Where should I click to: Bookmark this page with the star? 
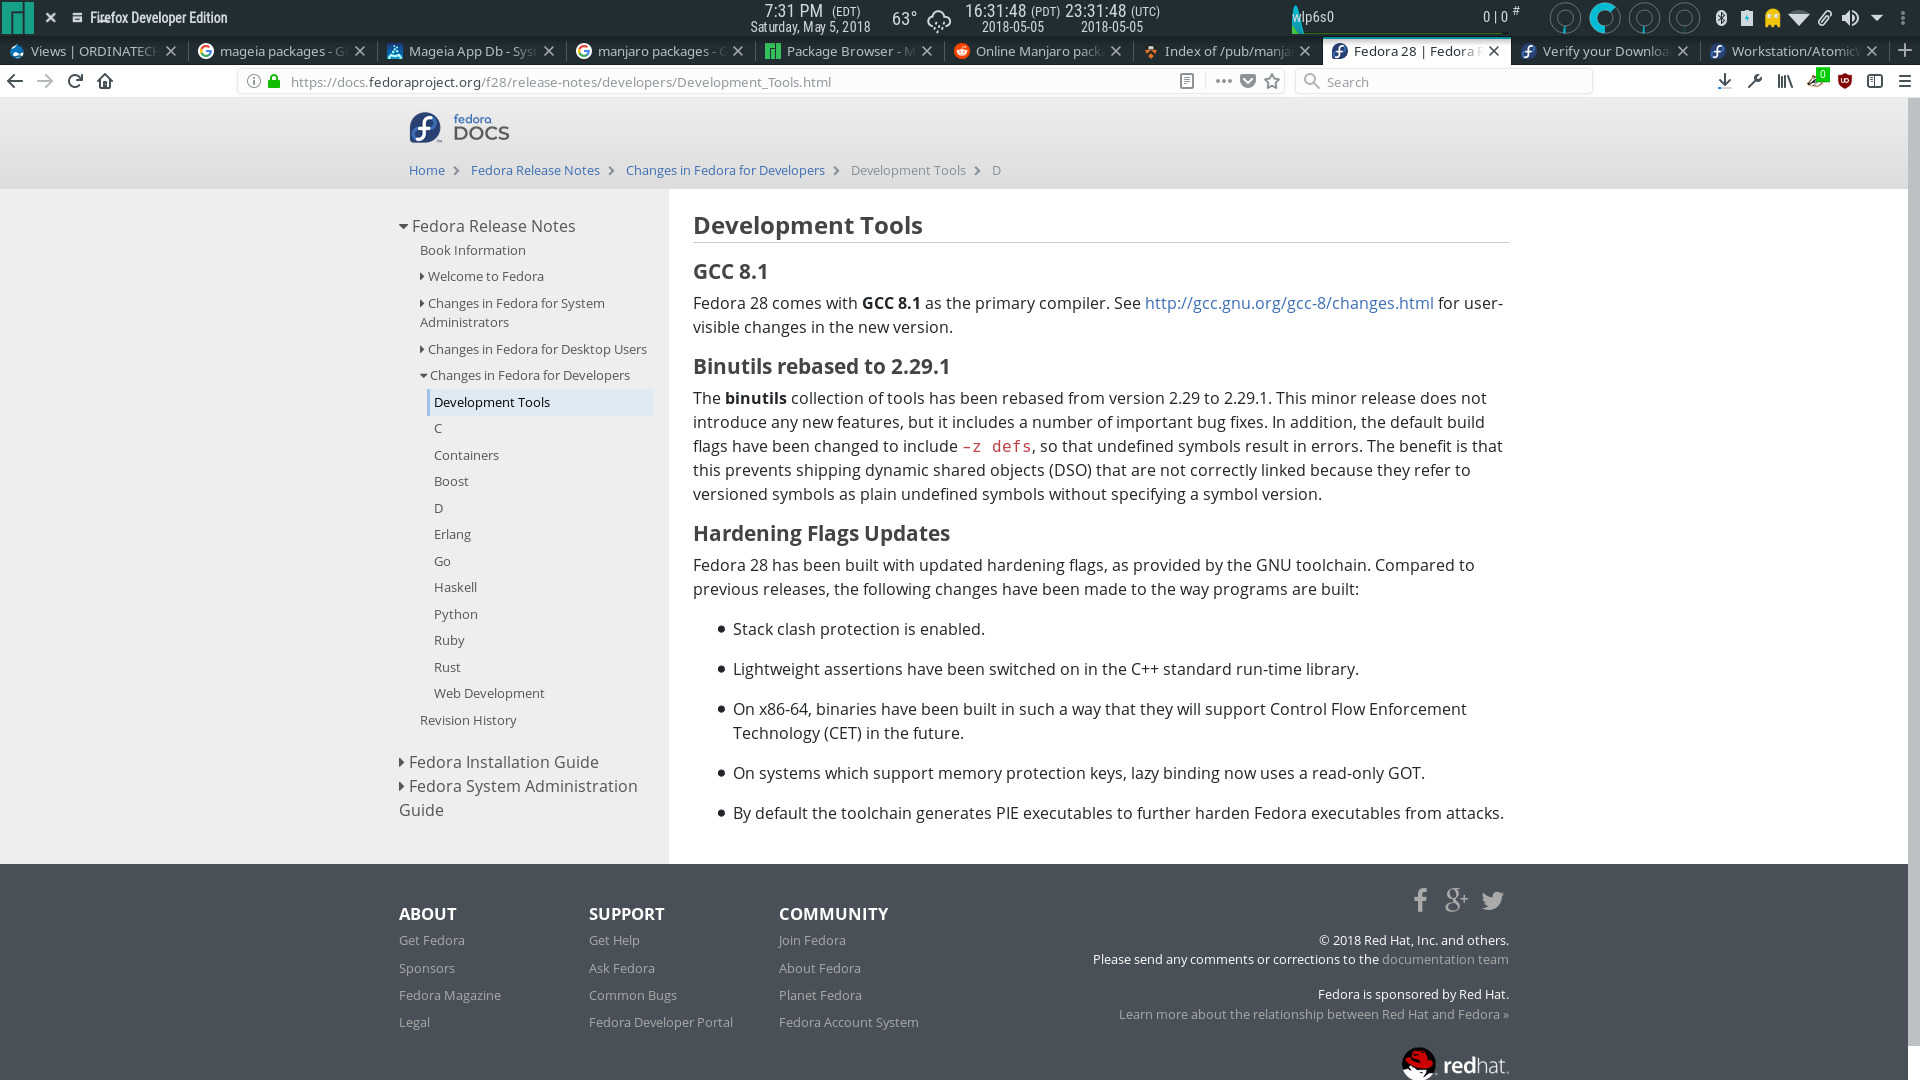1272,81
